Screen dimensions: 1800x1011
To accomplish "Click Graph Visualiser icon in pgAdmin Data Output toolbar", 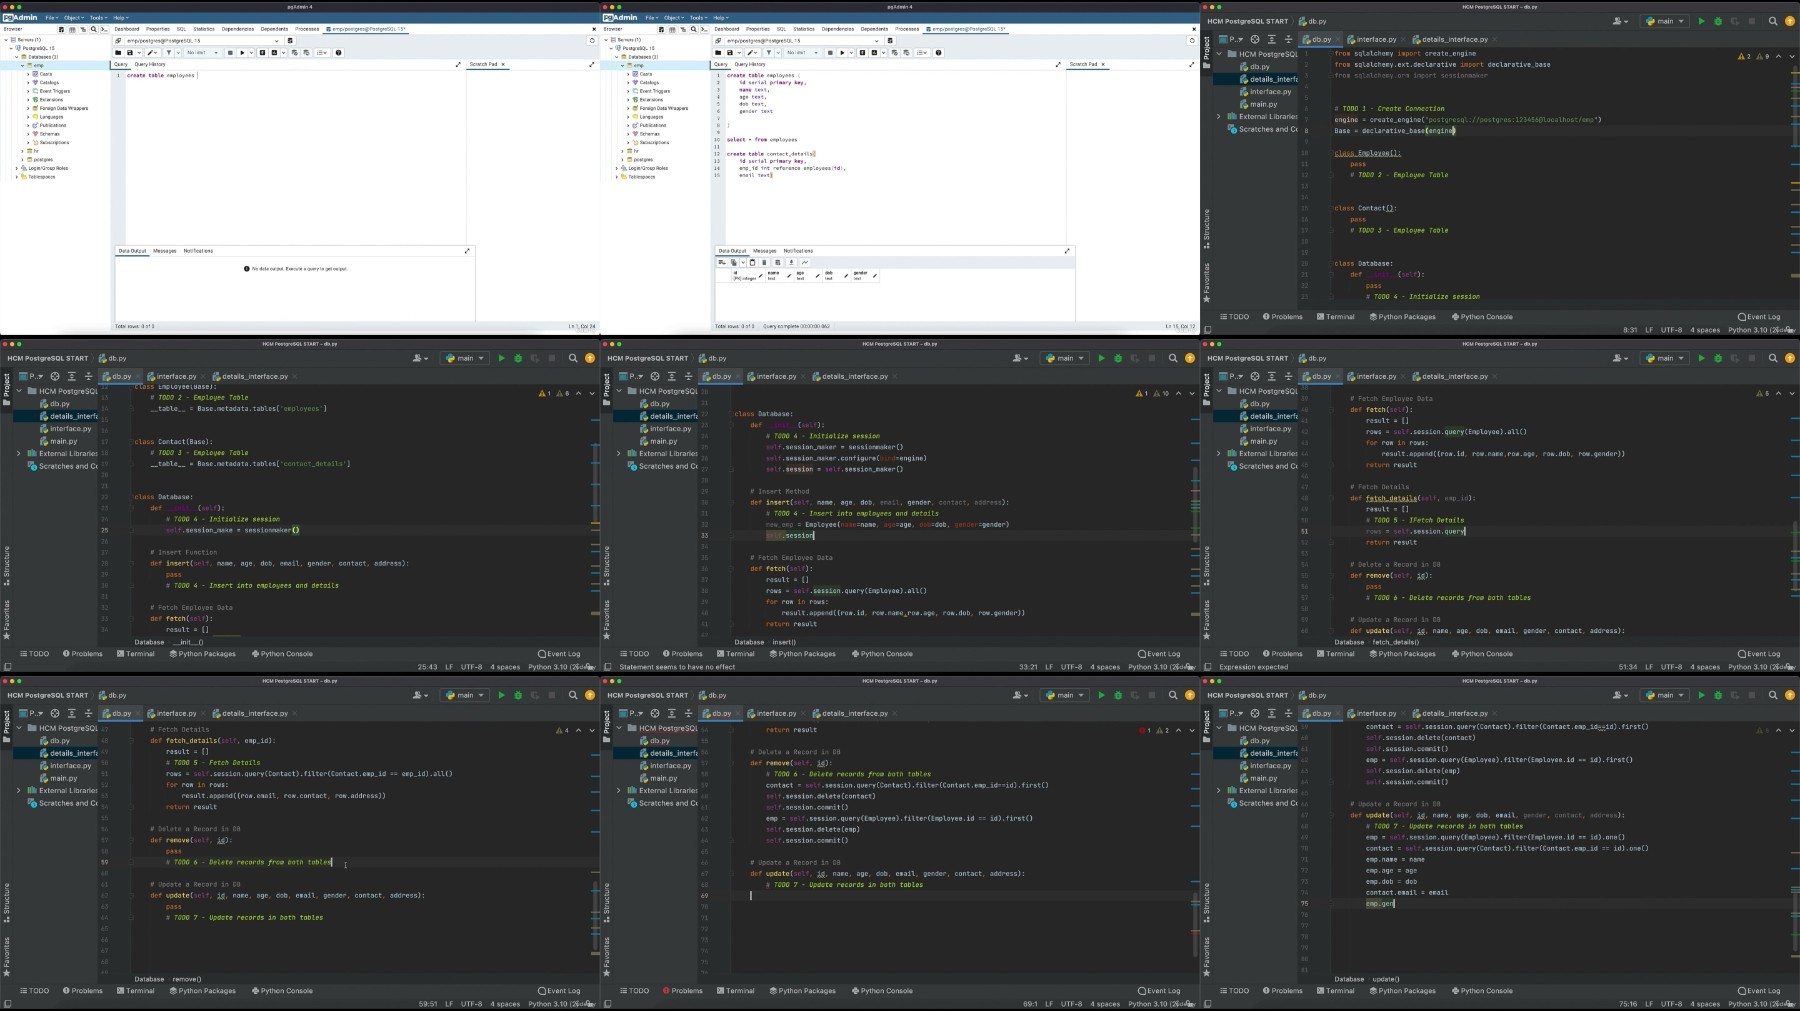I will click(x=805, y=262).
